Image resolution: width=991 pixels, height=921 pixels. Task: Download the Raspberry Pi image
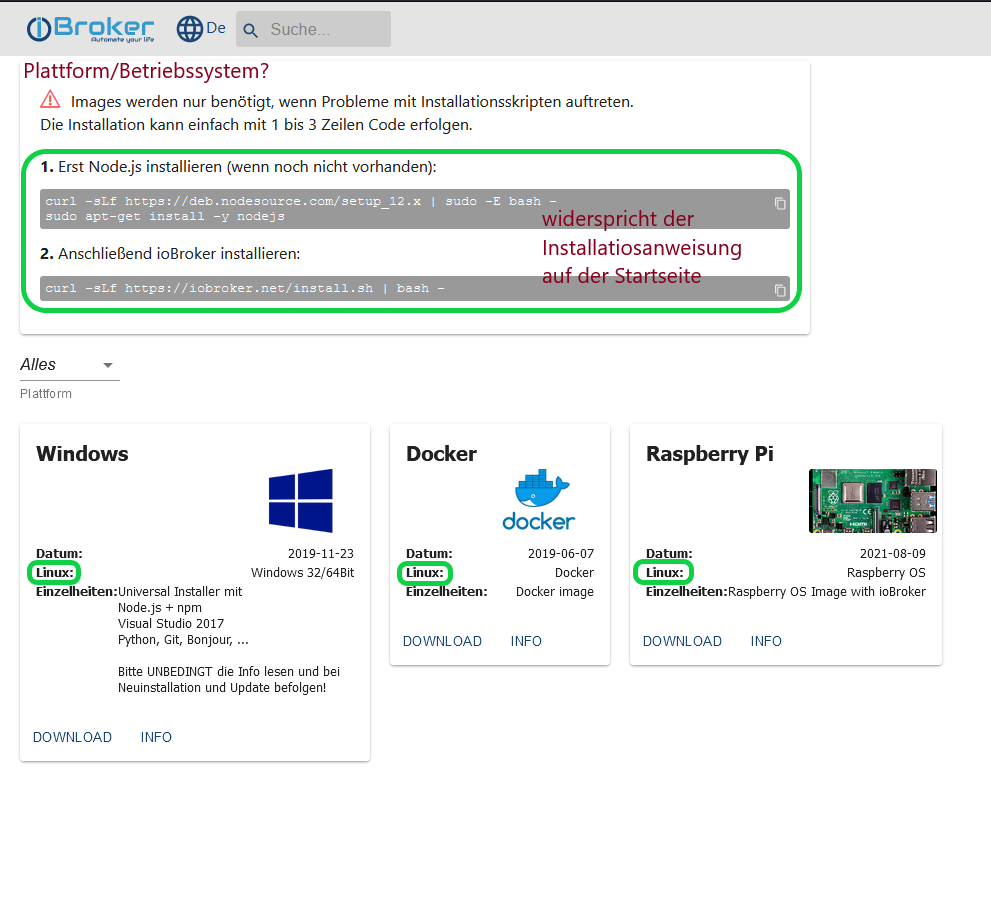pos(682,641)
